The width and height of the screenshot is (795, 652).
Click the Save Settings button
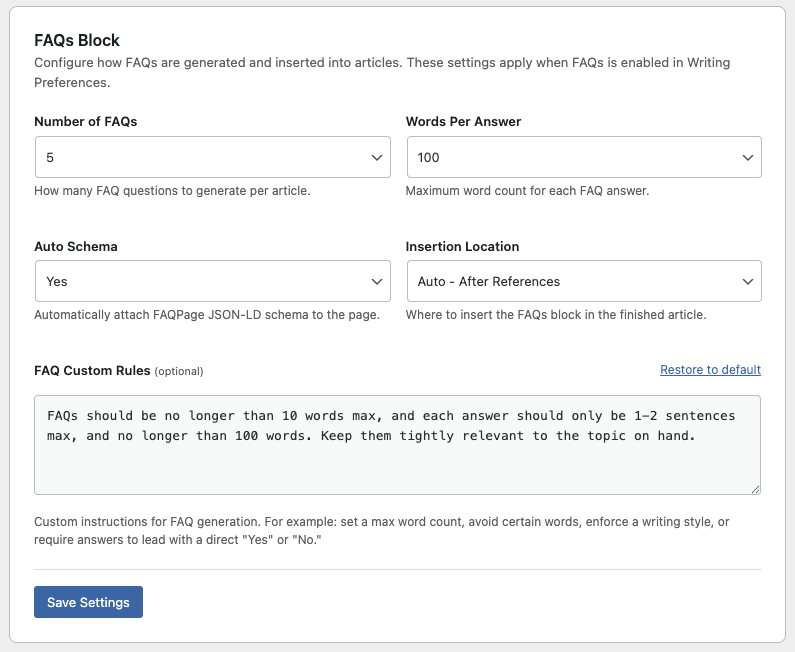click(x=88, y=602)
